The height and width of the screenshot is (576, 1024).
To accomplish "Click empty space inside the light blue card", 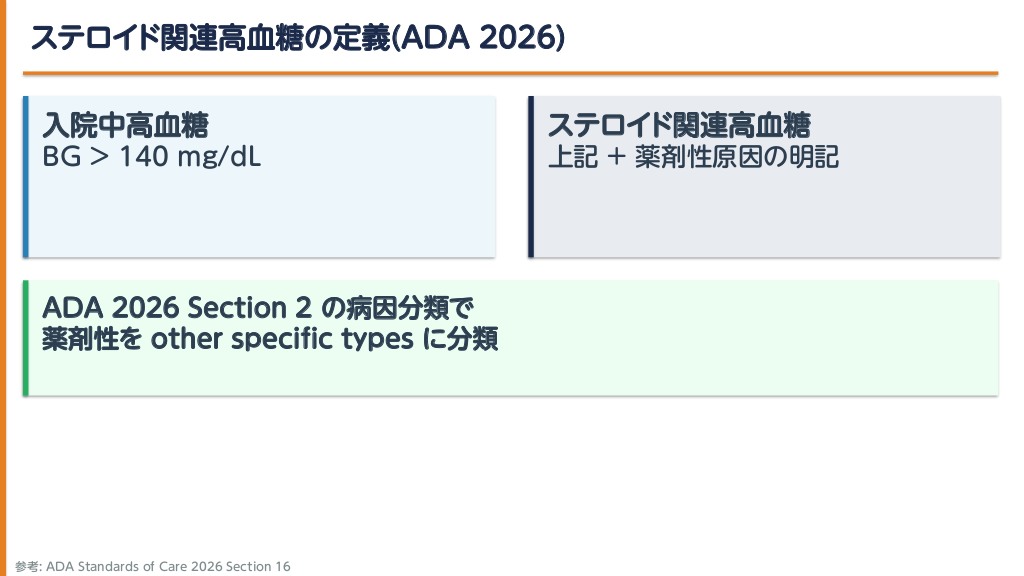I will (x=260, y=215).
